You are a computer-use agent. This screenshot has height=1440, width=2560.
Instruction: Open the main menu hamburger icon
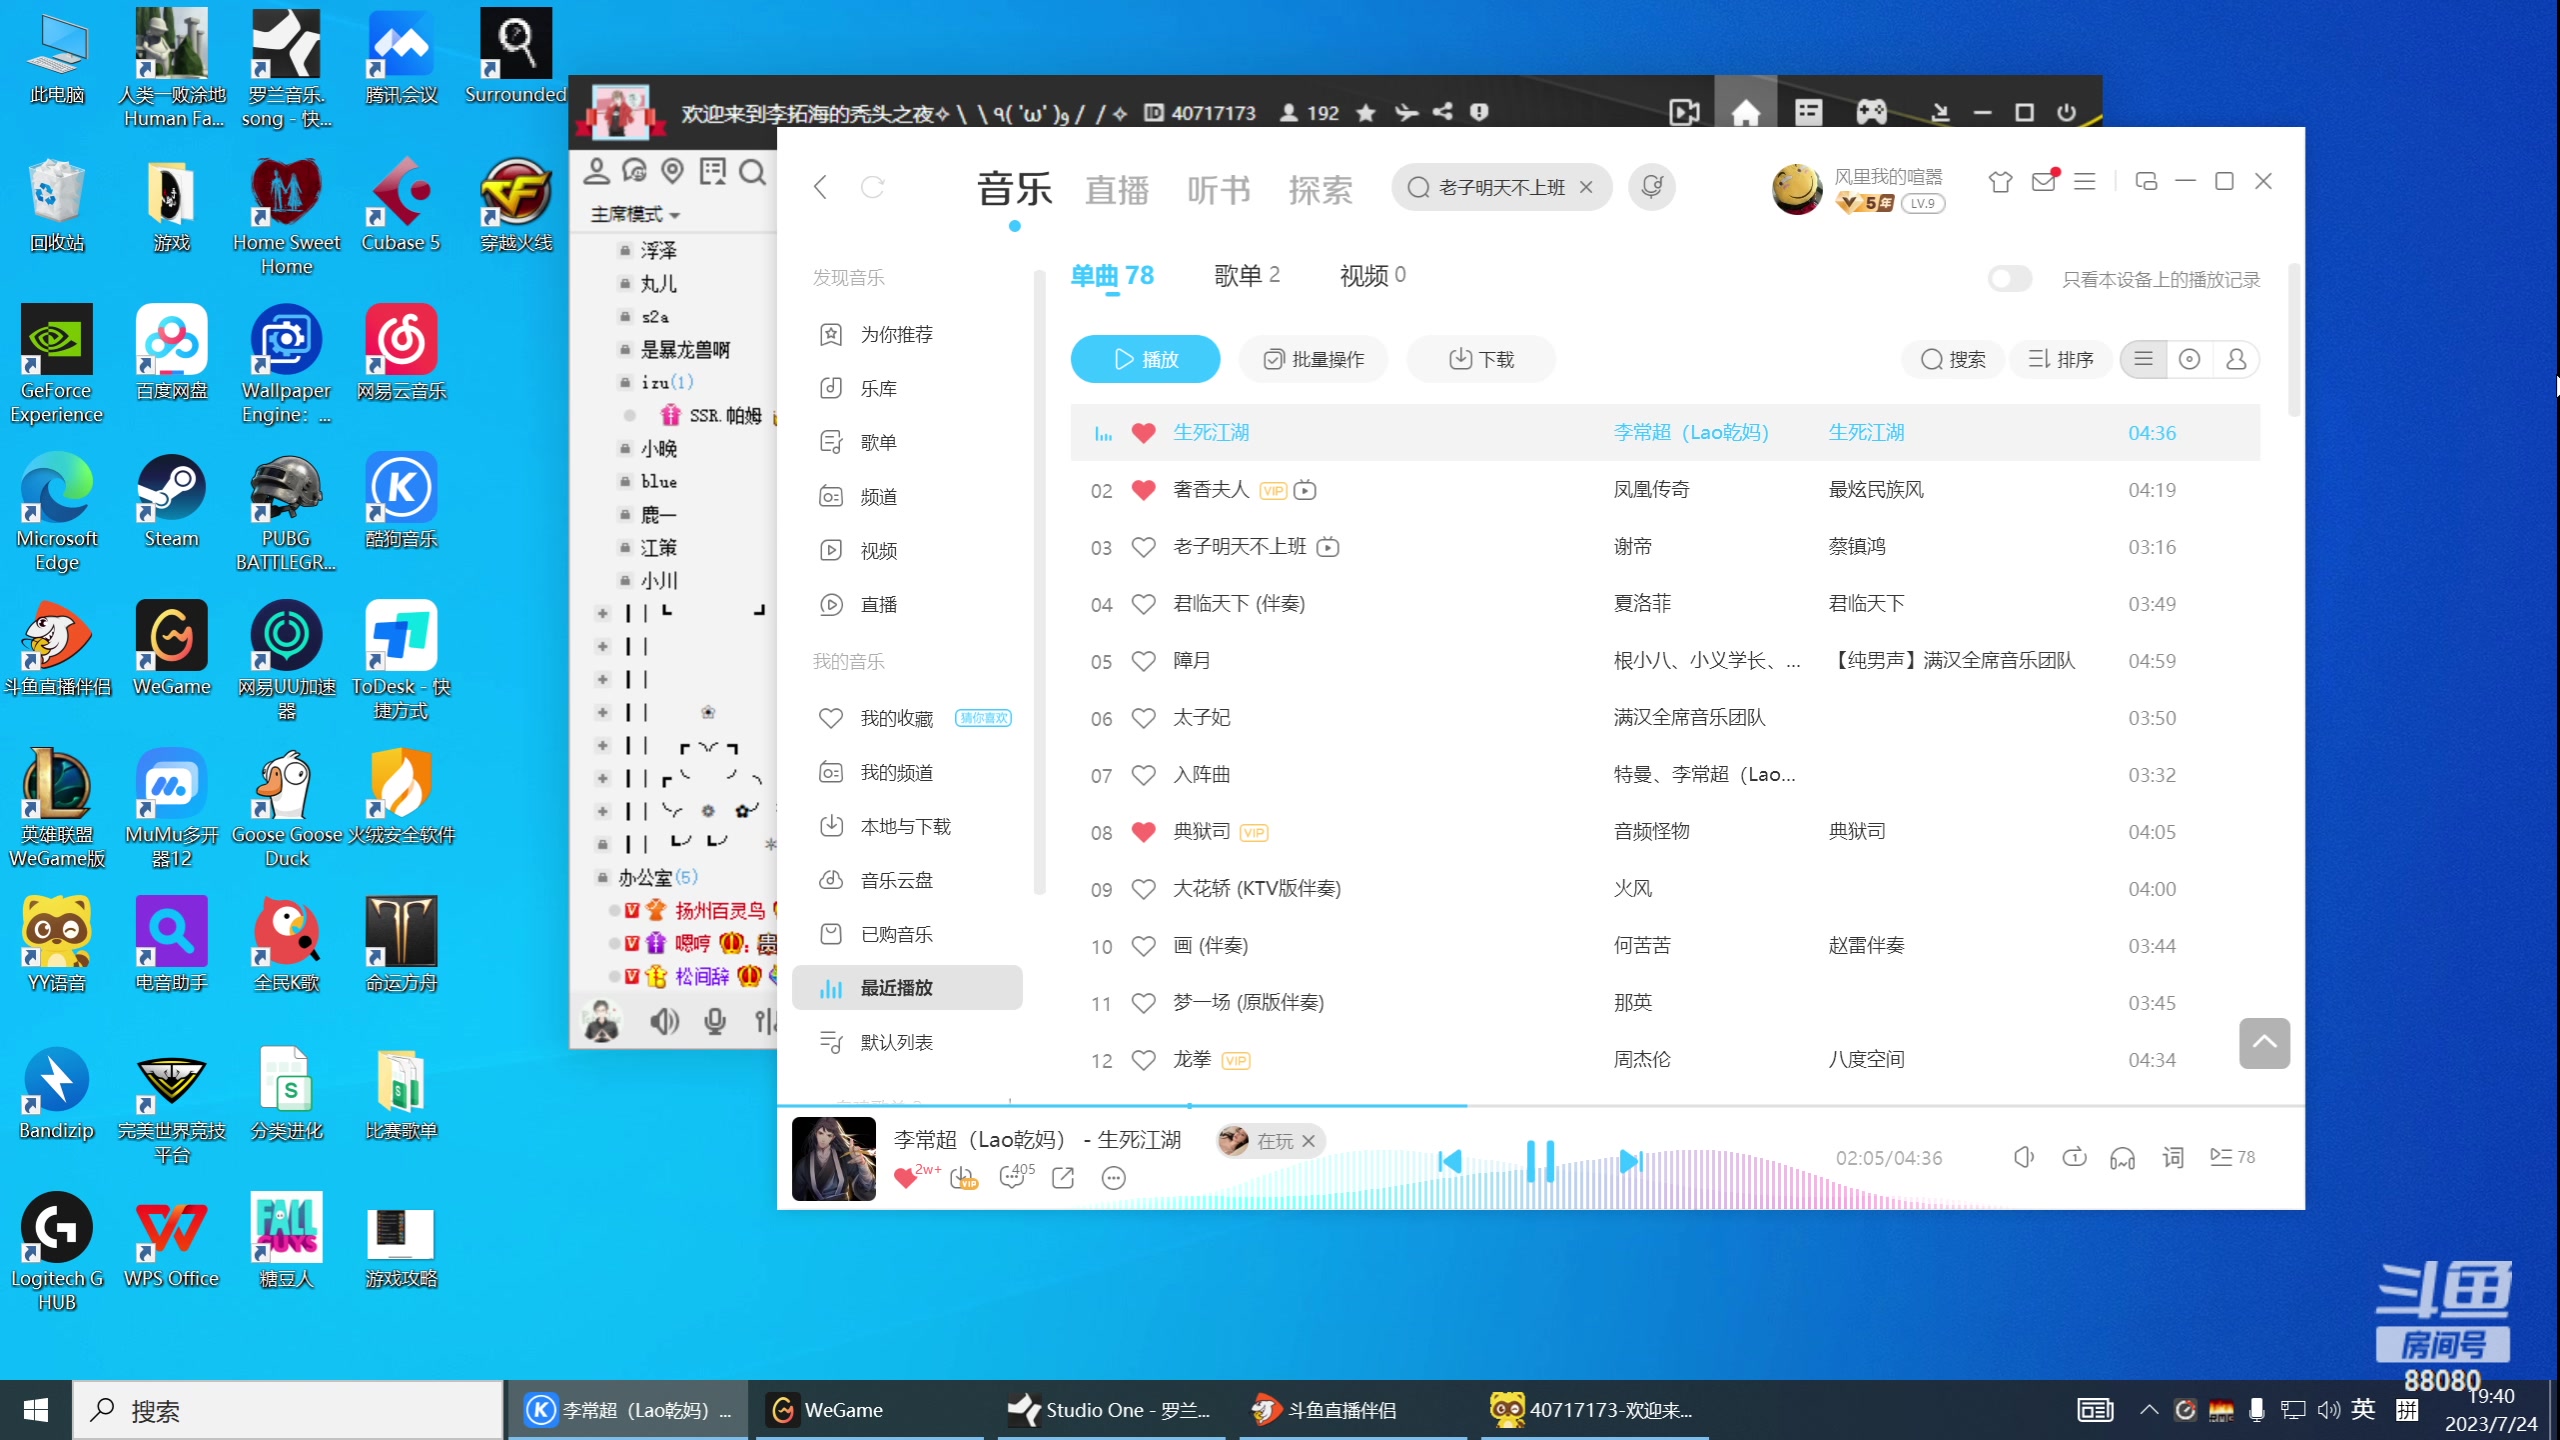[2085, 181]
